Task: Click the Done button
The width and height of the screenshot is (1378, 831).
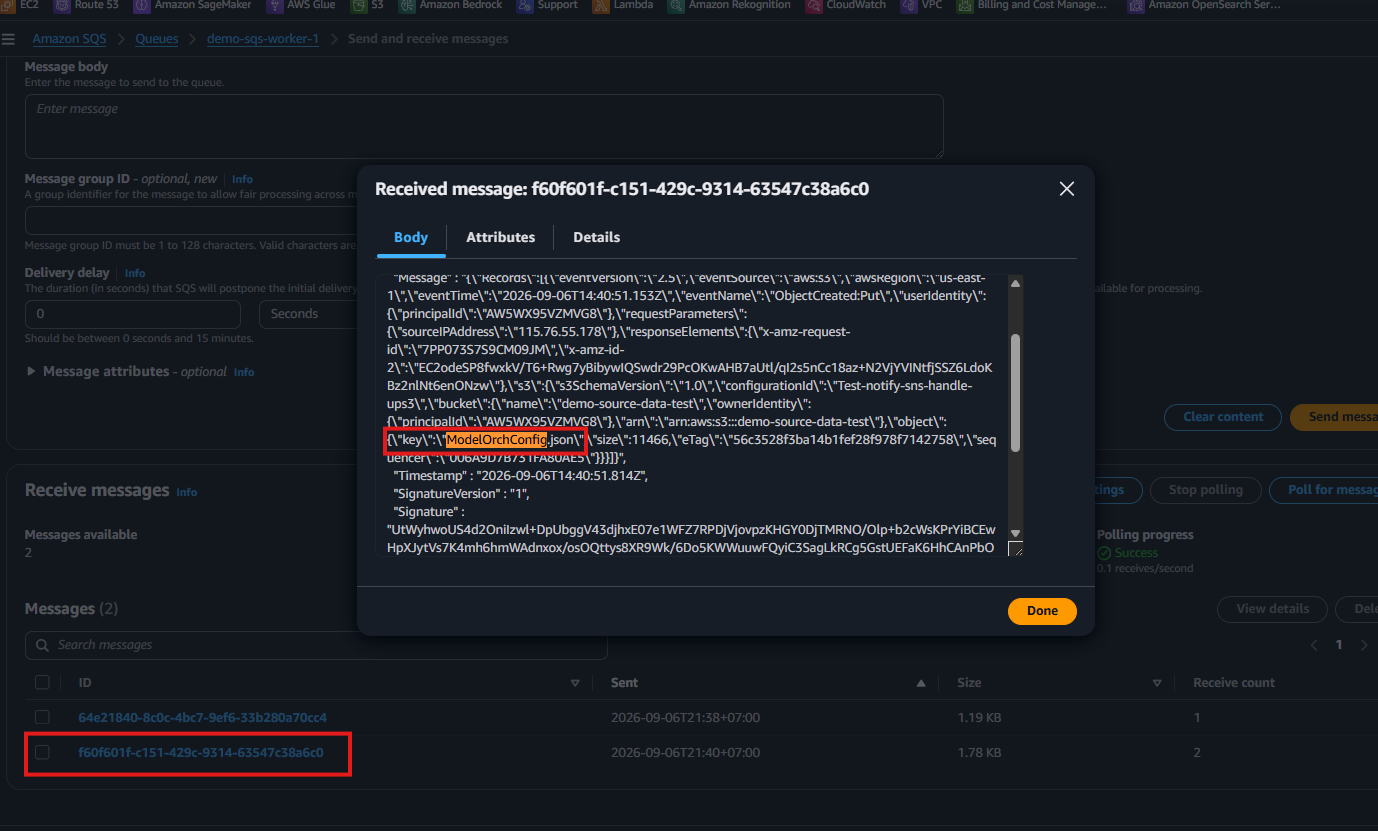Action: click(x=1042, y=611)
